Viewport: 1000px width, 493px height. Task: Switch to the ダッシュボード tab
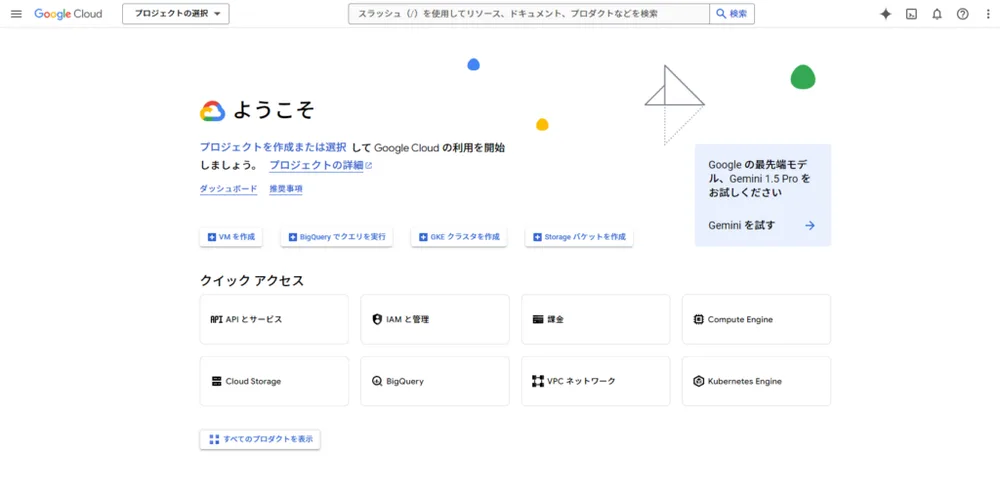[228, 189]
